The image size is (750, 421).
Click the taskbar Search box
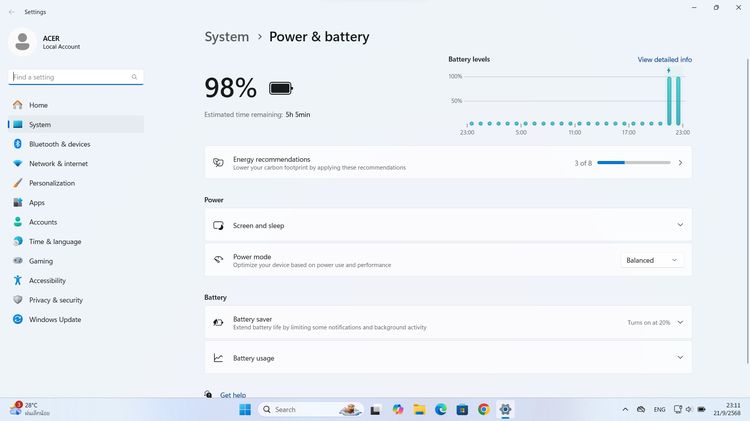point(311,410)
